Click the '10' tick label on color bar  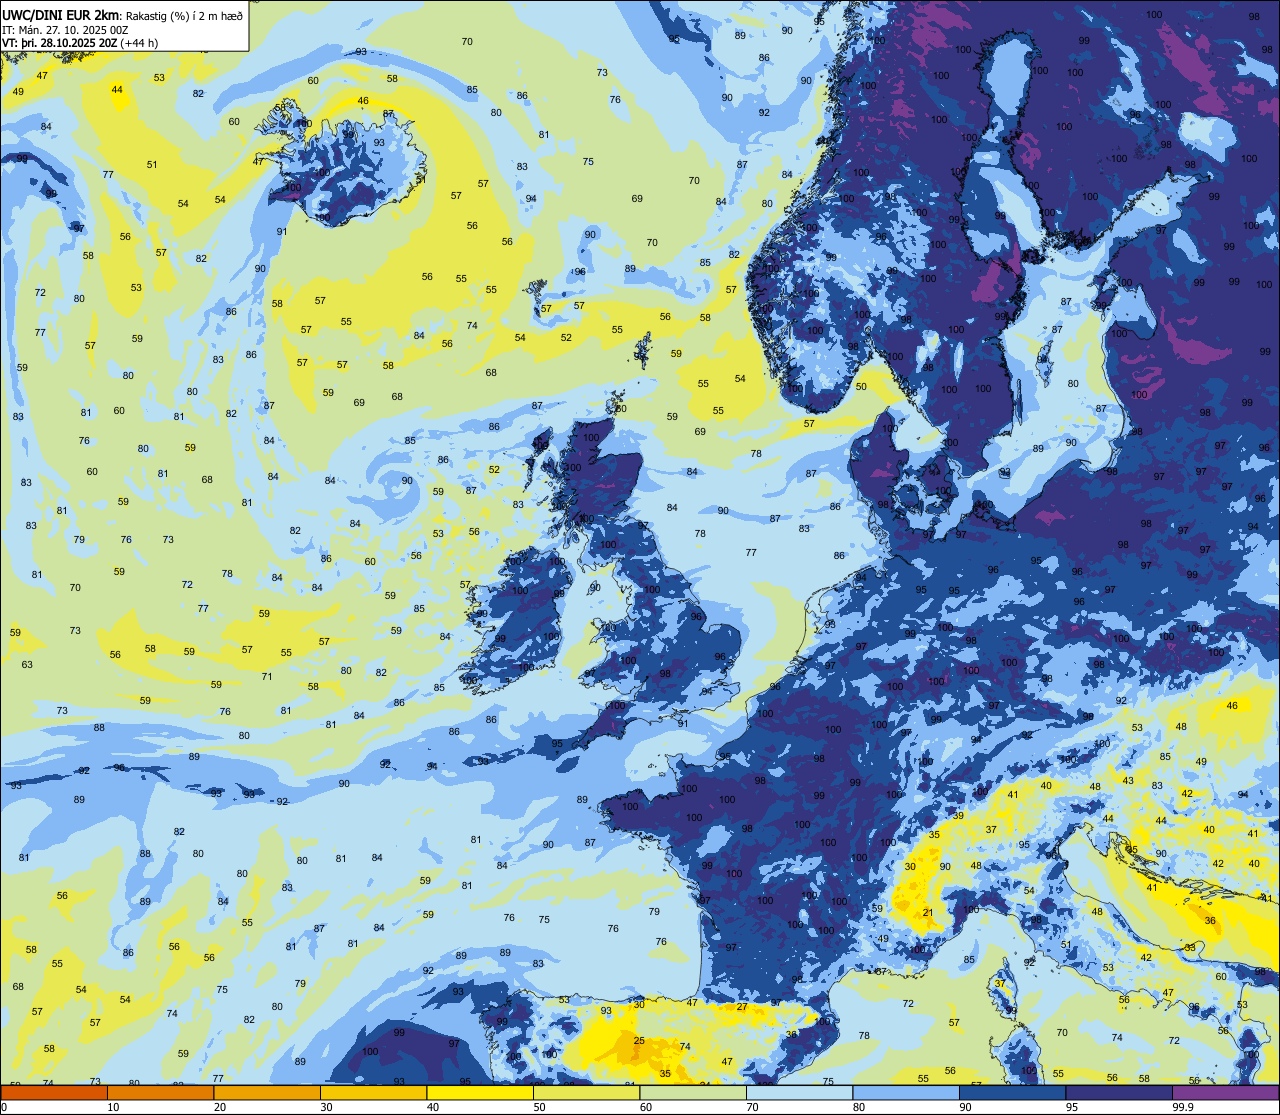113,1107
